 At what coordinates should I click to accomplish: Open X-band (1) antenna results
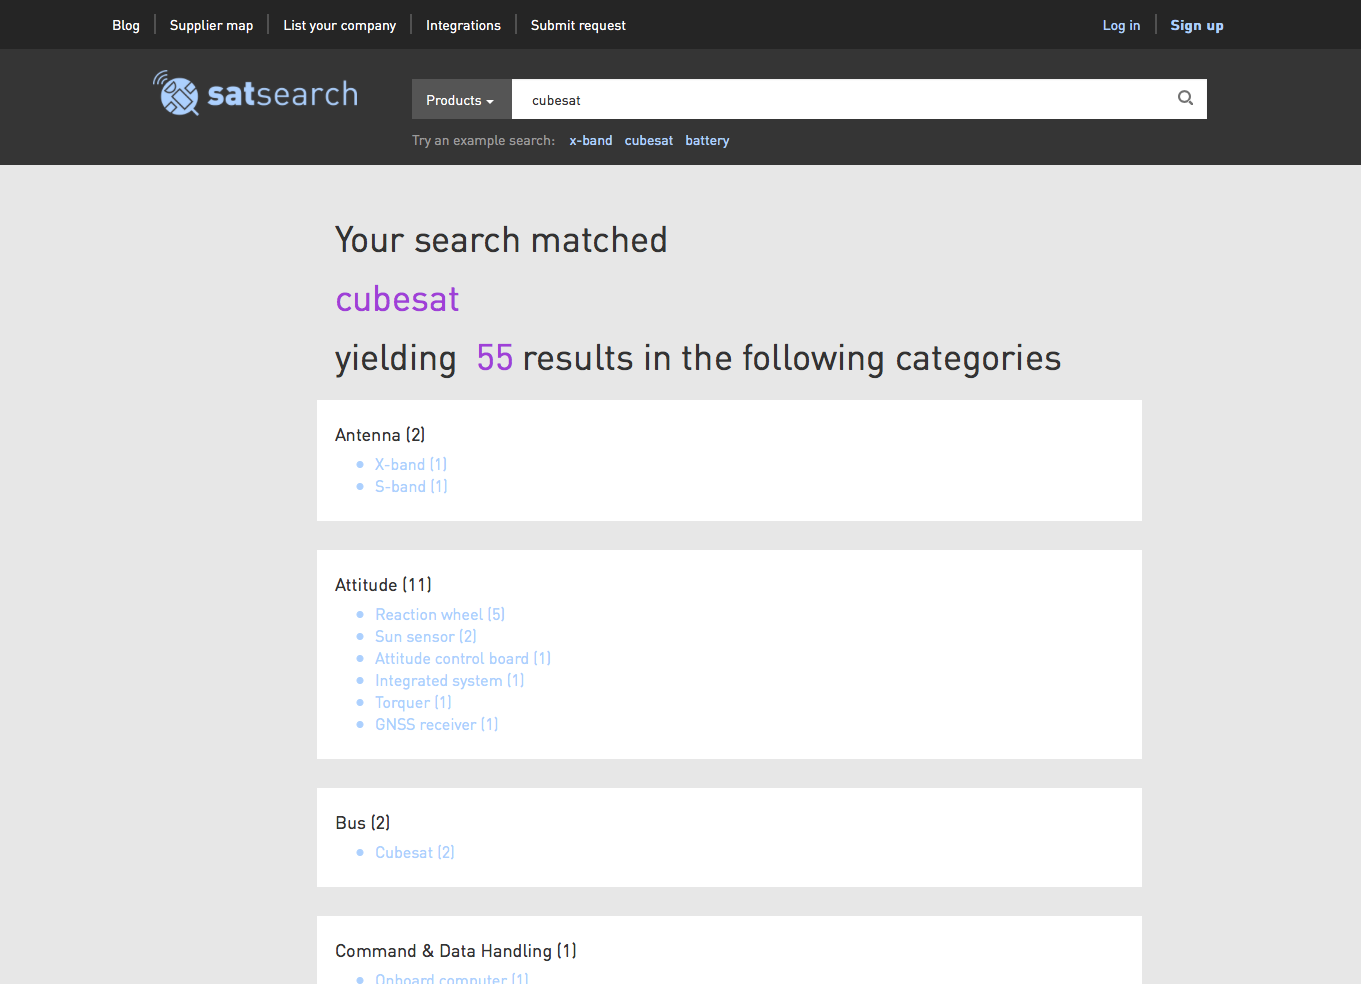coord(411,464)
